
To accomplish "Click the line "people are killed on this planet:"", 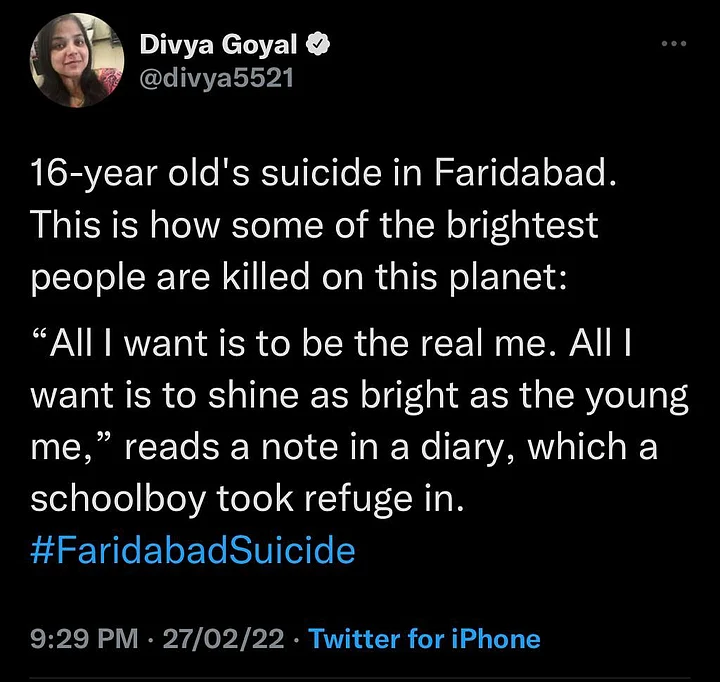I will pyautogui.click(x=300, y=275).
